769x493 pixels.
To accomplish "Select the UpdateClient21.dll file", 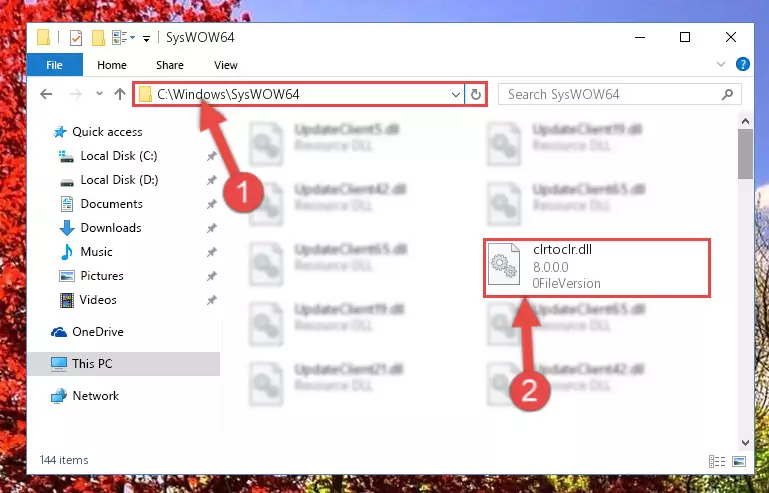I will (x=324, y=383).
